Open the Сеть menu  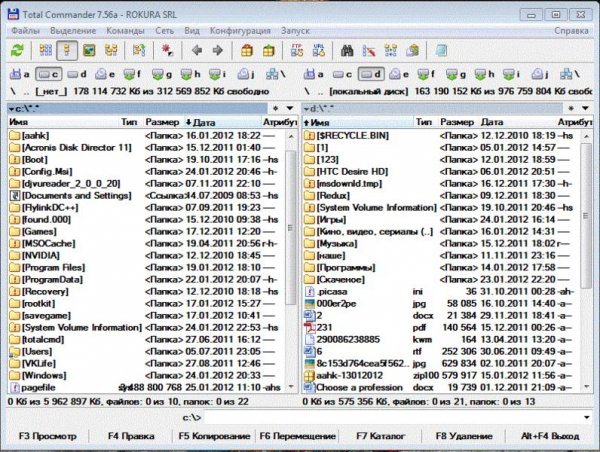tap(164, 31)
